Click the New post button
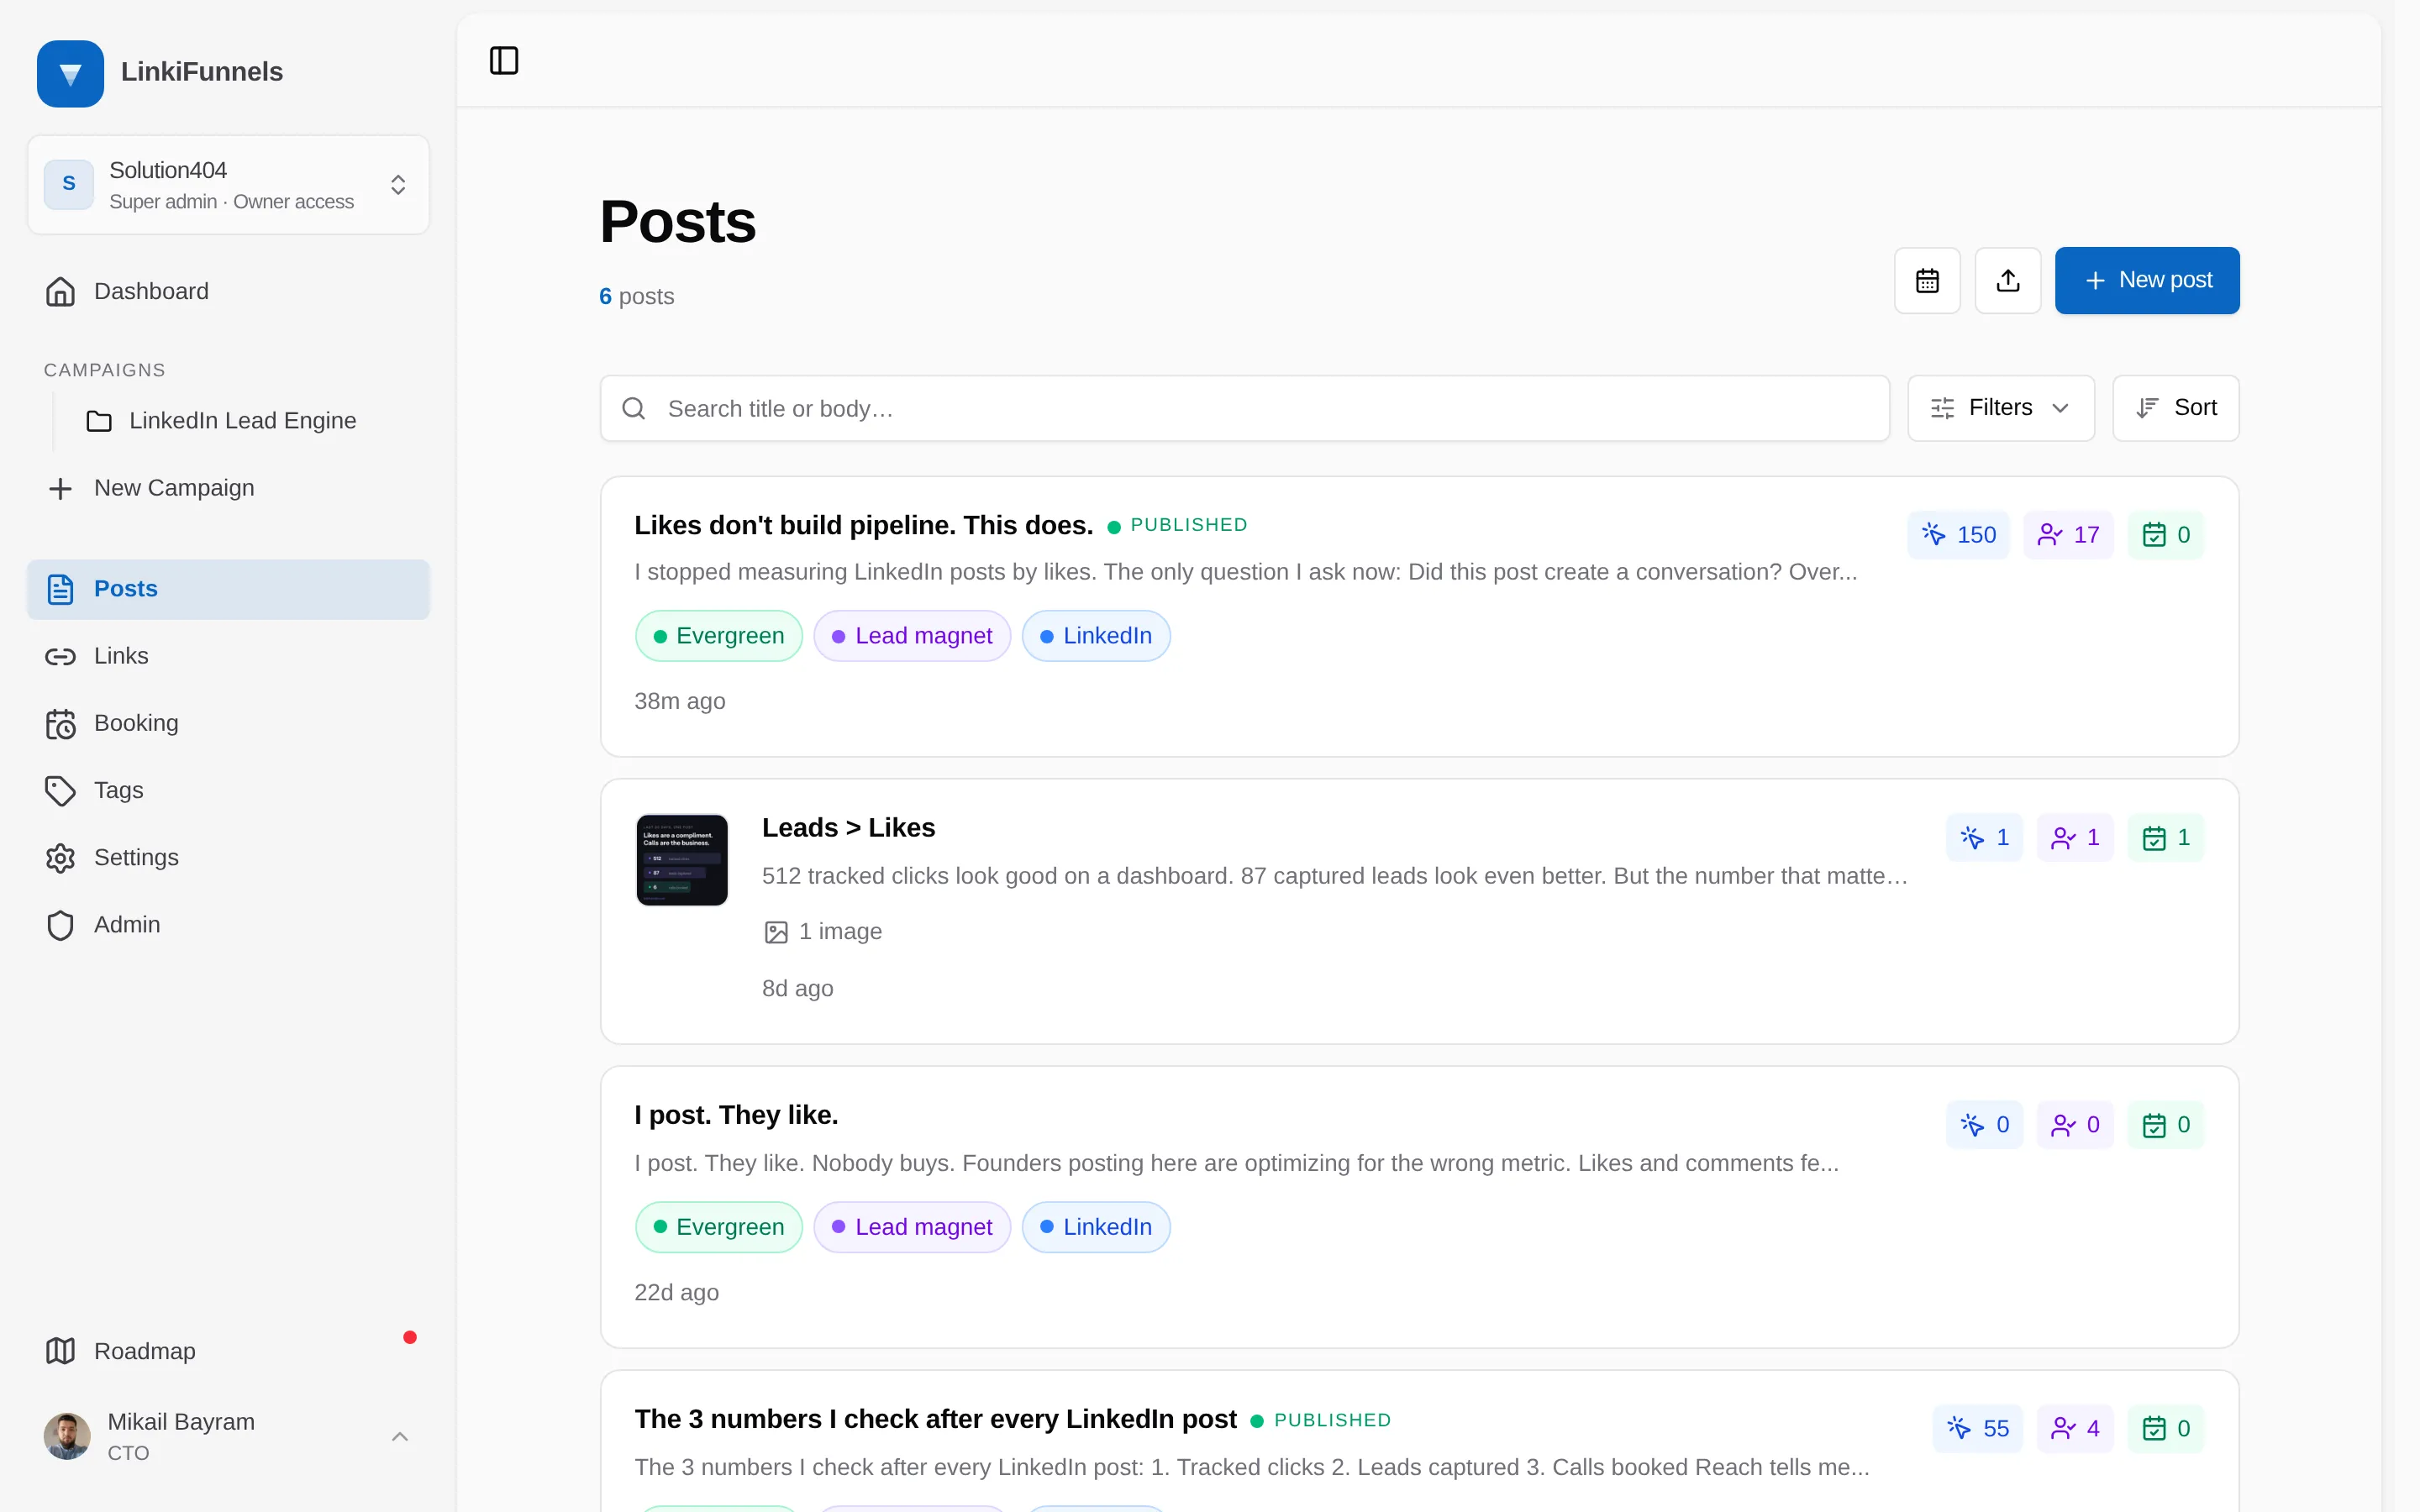 pyautogui.click(x=2147, y=280)
